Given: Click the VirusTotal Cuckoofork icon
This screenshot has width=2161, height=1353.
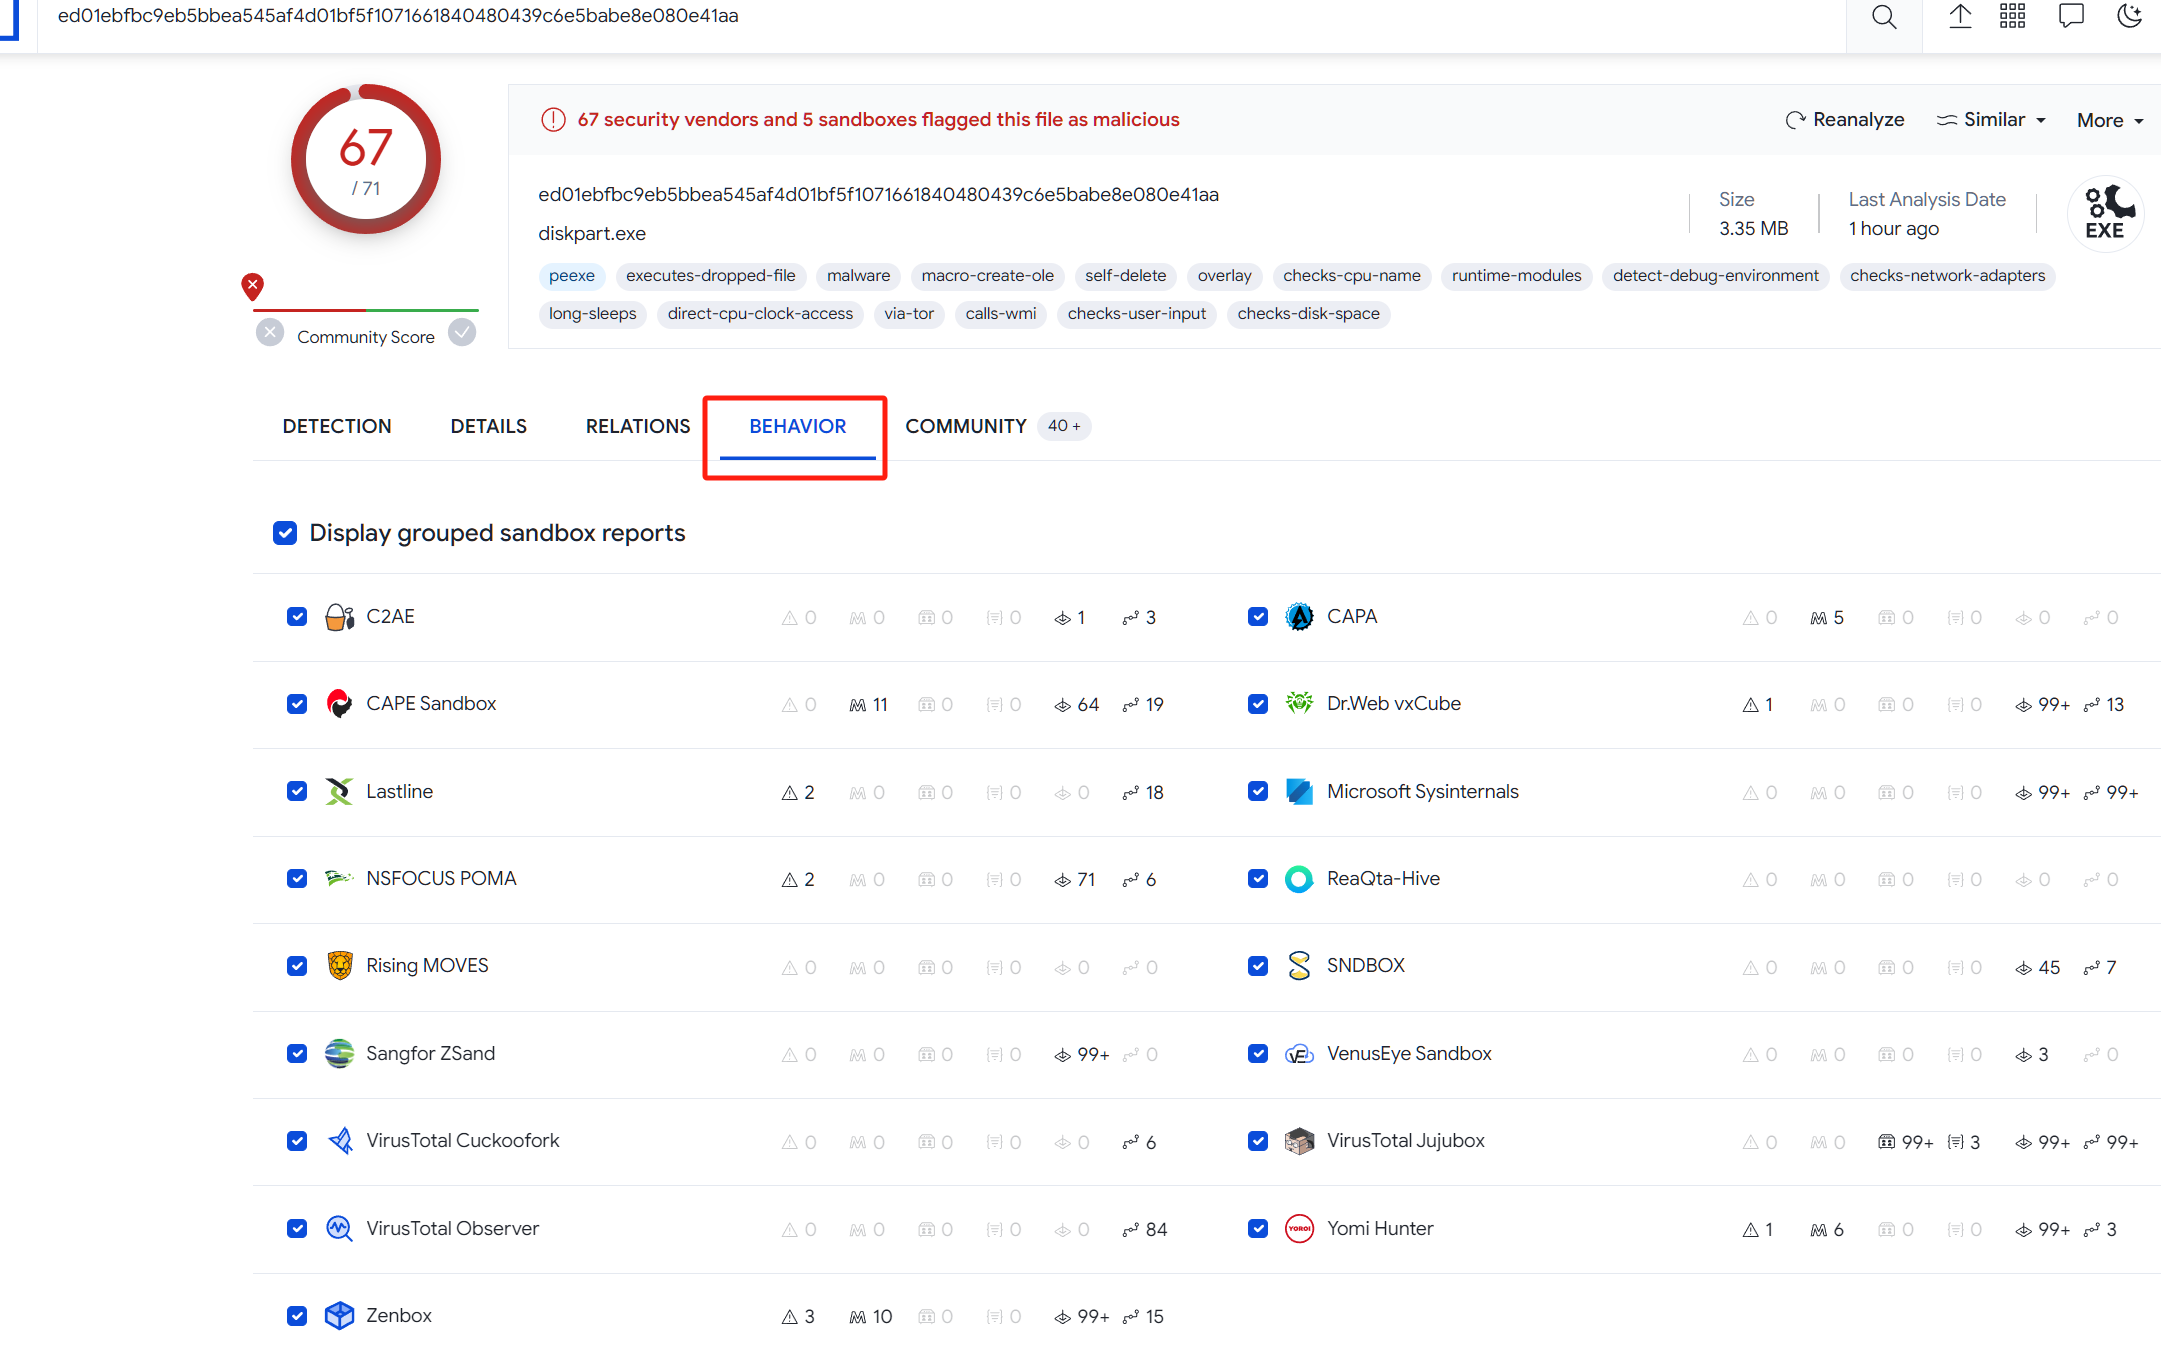Looking at the screenshot, I should pyautogui.click(x=340, y=1141).
